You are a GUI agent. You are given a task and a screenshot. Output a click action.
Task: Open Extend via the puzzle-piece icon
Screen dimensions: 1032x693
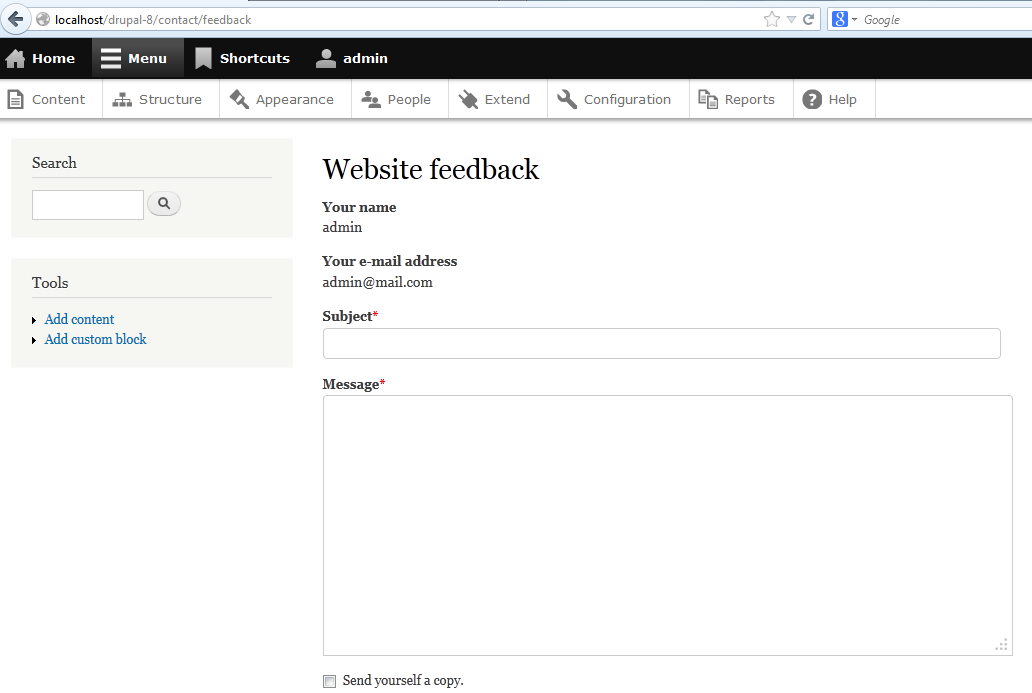(468, 98)
